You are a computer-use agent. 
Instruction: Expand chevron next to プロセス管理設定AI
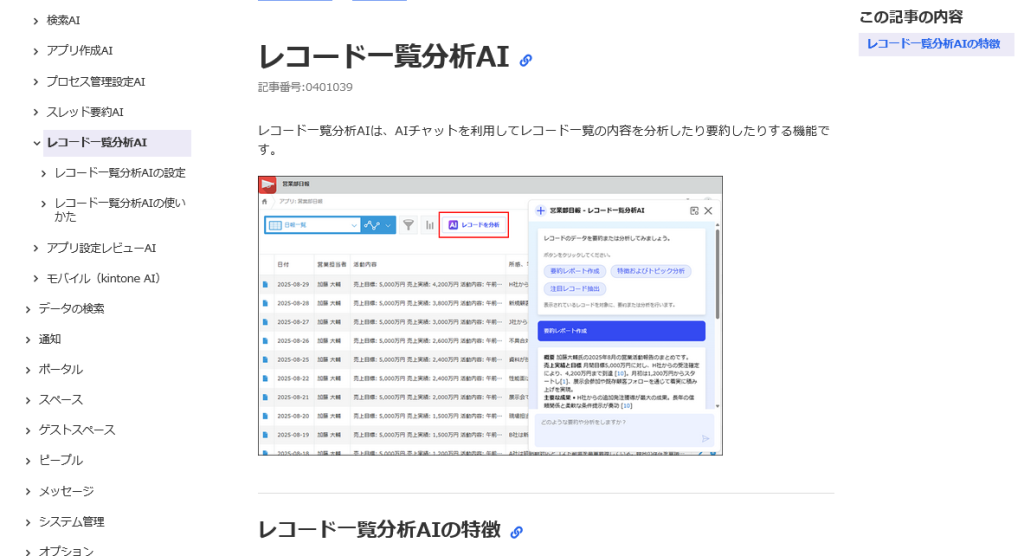(37, 82)
